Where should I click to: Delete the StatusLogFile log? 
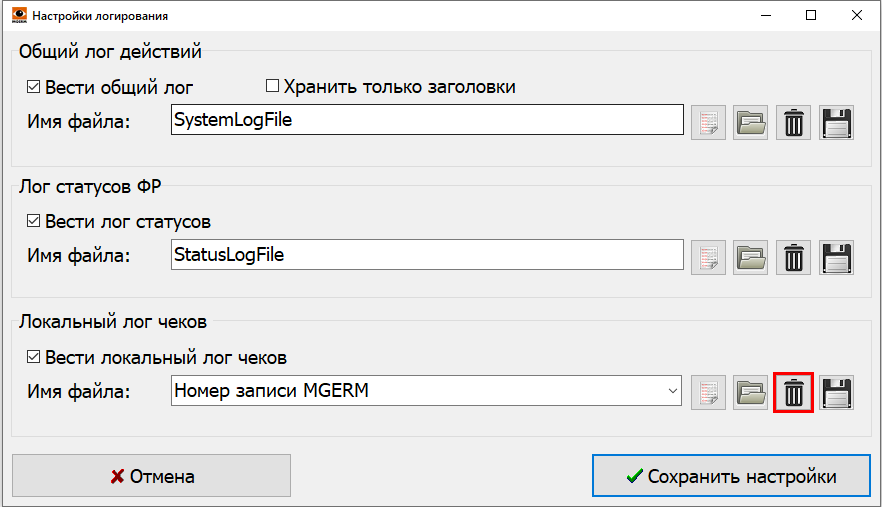[x=794, y=256]
